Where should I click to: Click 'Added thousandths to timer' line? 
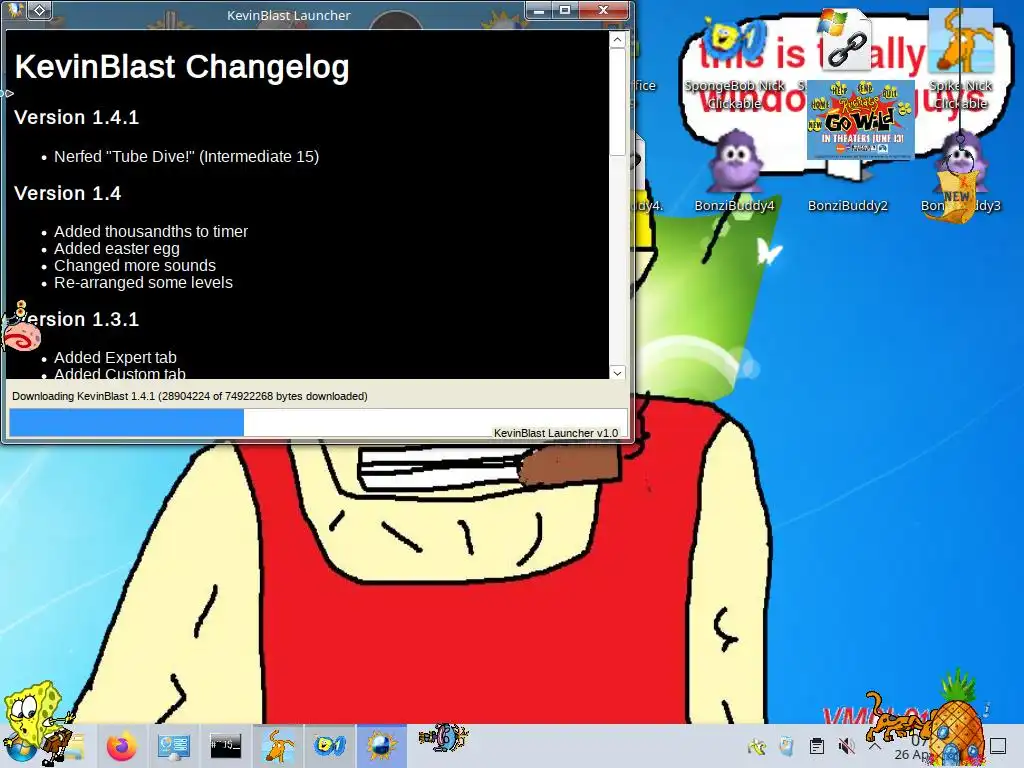(151, 231)
